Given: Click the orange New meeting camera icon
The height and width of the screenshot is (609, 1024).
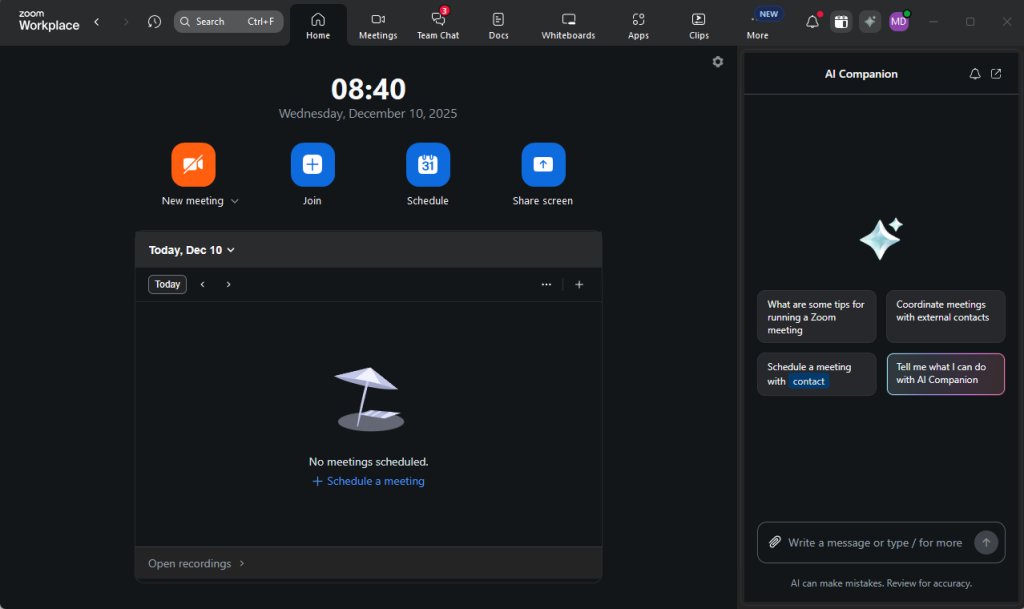Looking at the screenshot, I should pos(193,164).
